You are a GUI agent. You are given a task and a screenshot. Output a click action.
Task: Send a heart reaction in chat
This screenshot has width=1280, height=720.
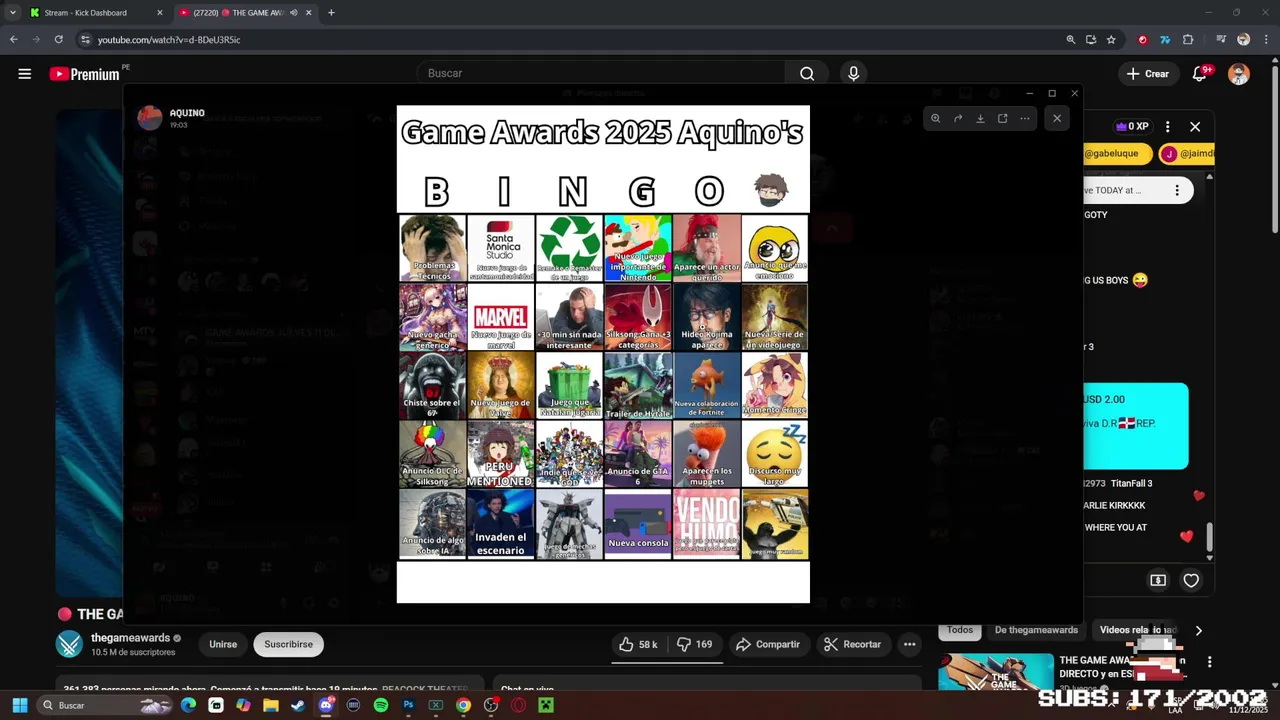pos(1191,580)
